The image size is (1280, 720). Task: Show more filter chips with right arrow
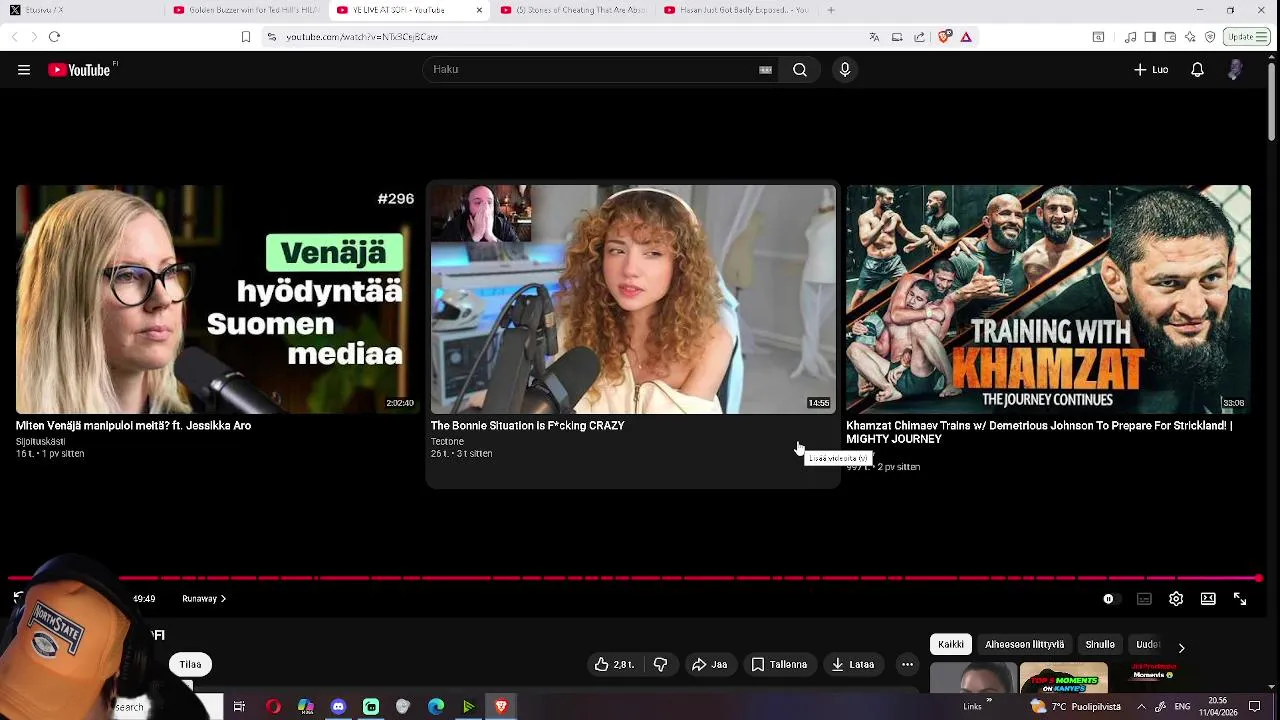tap(1181, 648)
